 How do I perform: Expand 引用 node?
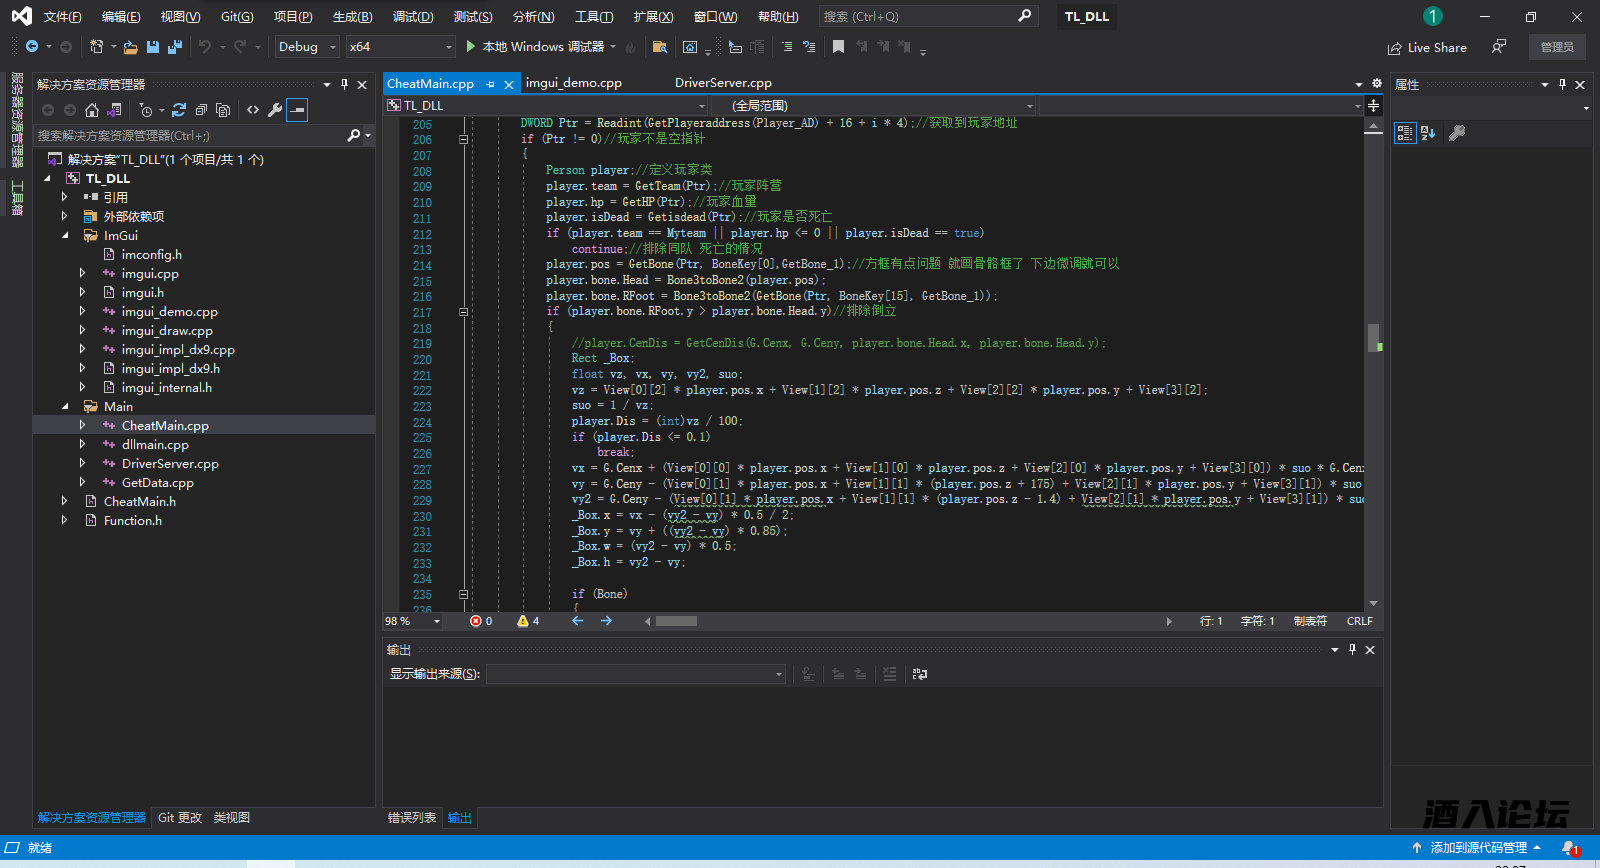tap(65, 198)
